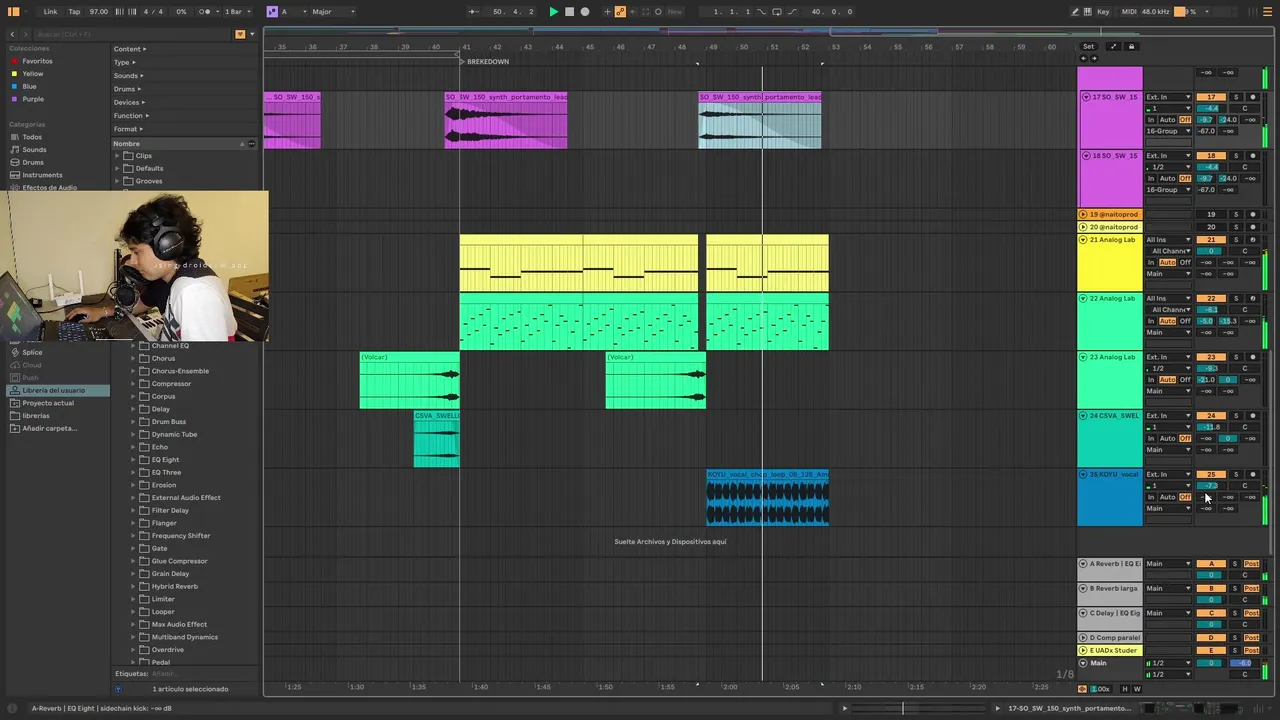
Task: Start playback with the Play button
Action: coord(553,12)
